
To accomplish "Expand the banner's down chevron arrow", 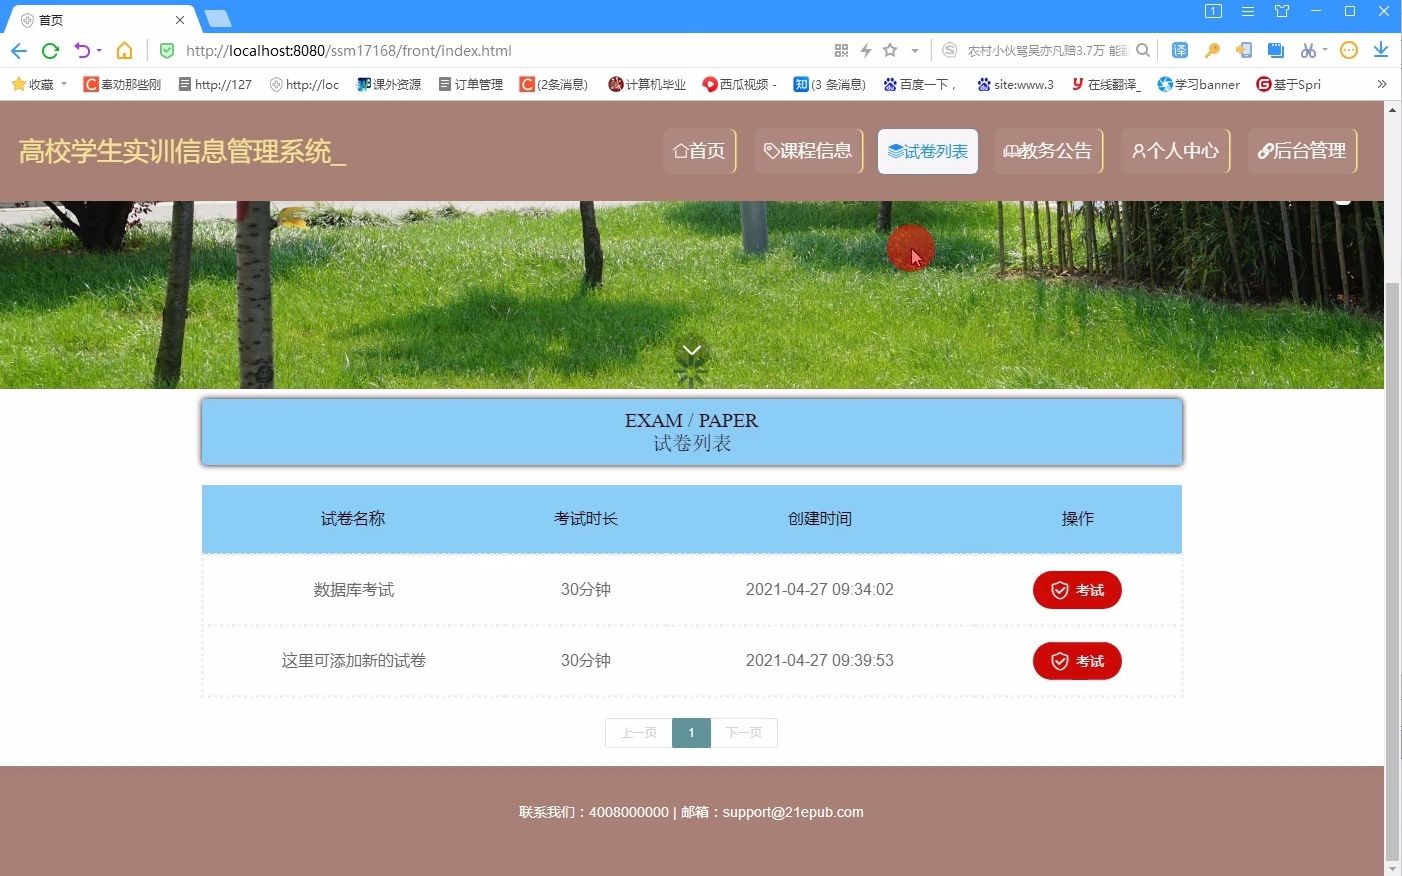I will 691,351.
